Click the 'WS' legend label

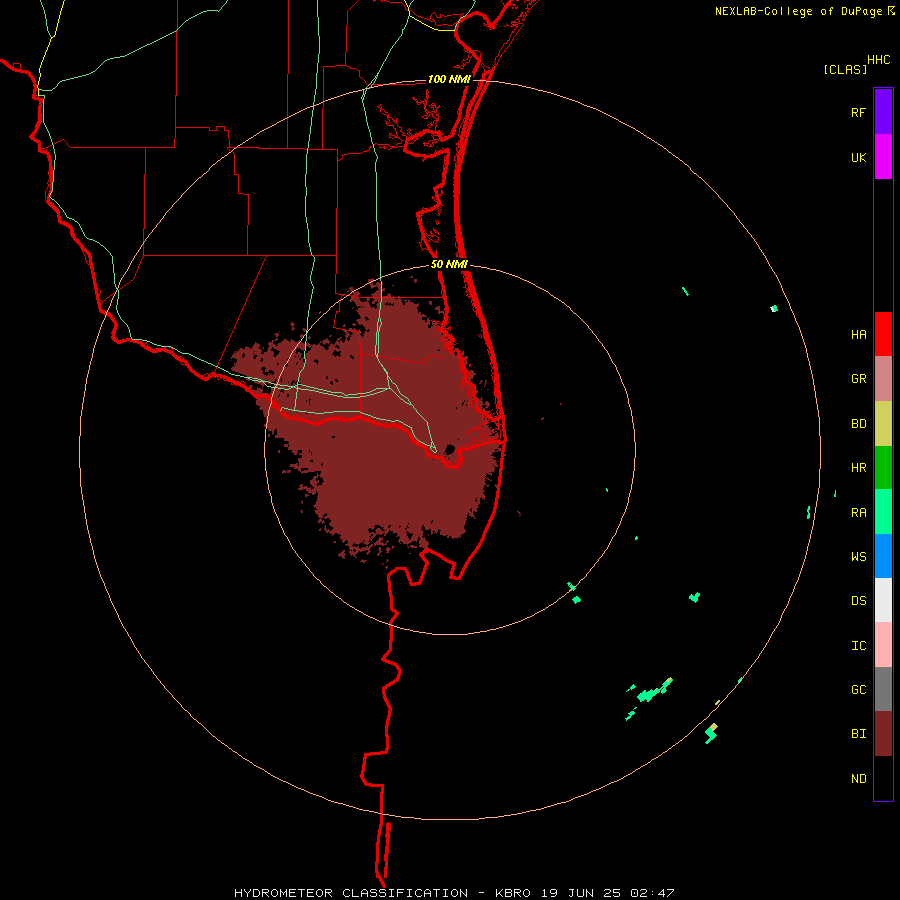(858, 556)
